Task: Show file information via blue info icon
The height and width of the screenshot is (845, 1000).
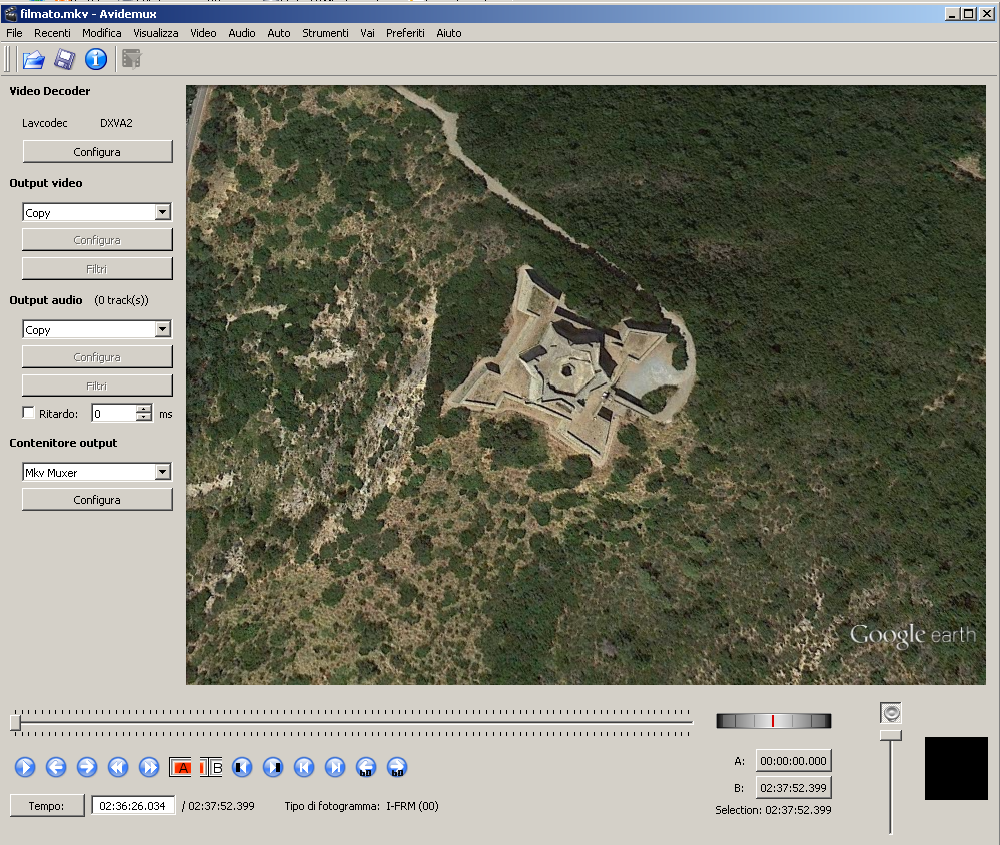Action: pos(96,59)
